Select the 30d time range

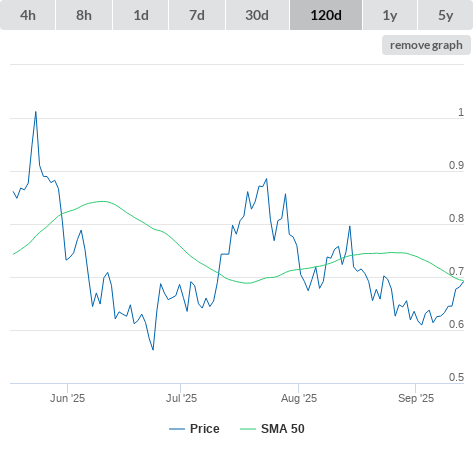point(257,15)
